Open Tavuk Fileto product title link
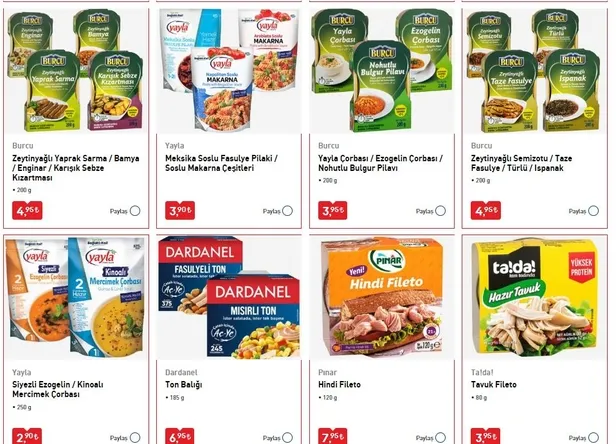The width and height of the screenshot is (616, 444). 494,385
